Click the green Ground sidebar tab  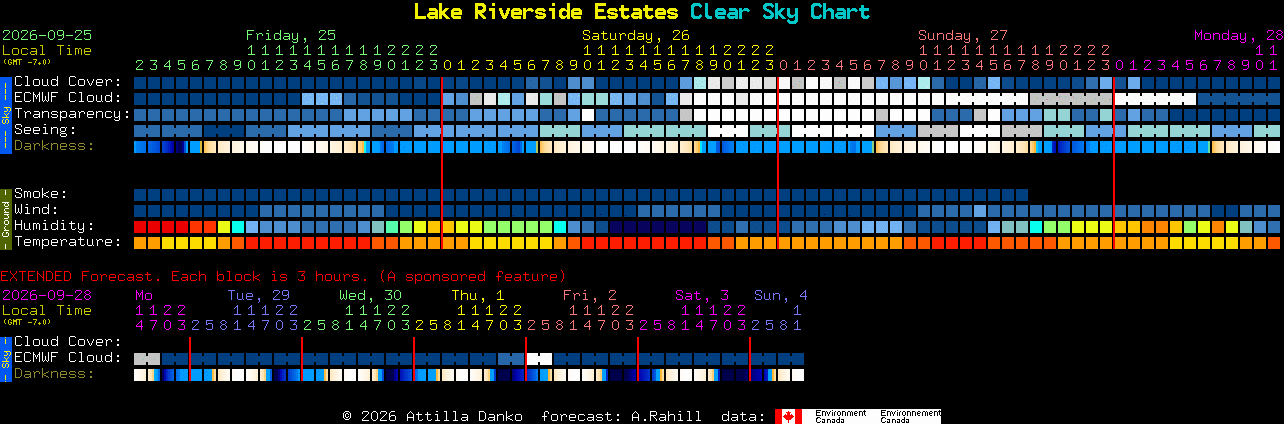tap(5, 217)
